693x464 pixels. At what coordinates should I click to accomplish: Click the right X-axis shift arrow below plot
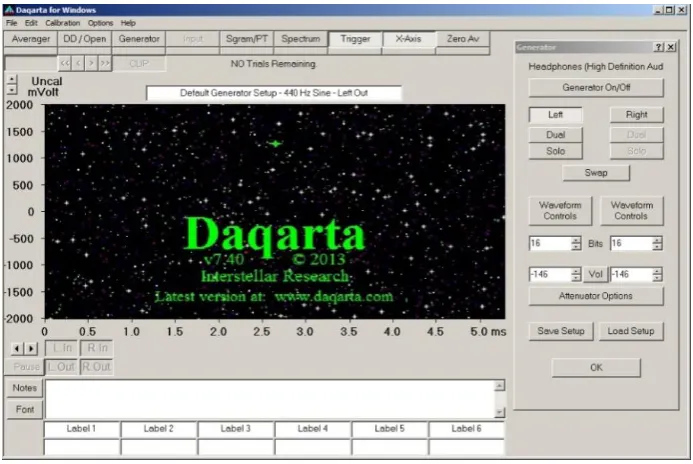(x=31, y=349)
